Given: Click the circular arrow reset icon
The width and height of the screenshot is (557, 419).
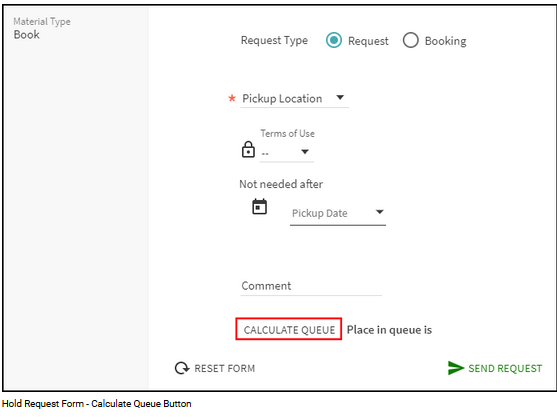Looking at the screenshot, I should [x=182, y=368].
